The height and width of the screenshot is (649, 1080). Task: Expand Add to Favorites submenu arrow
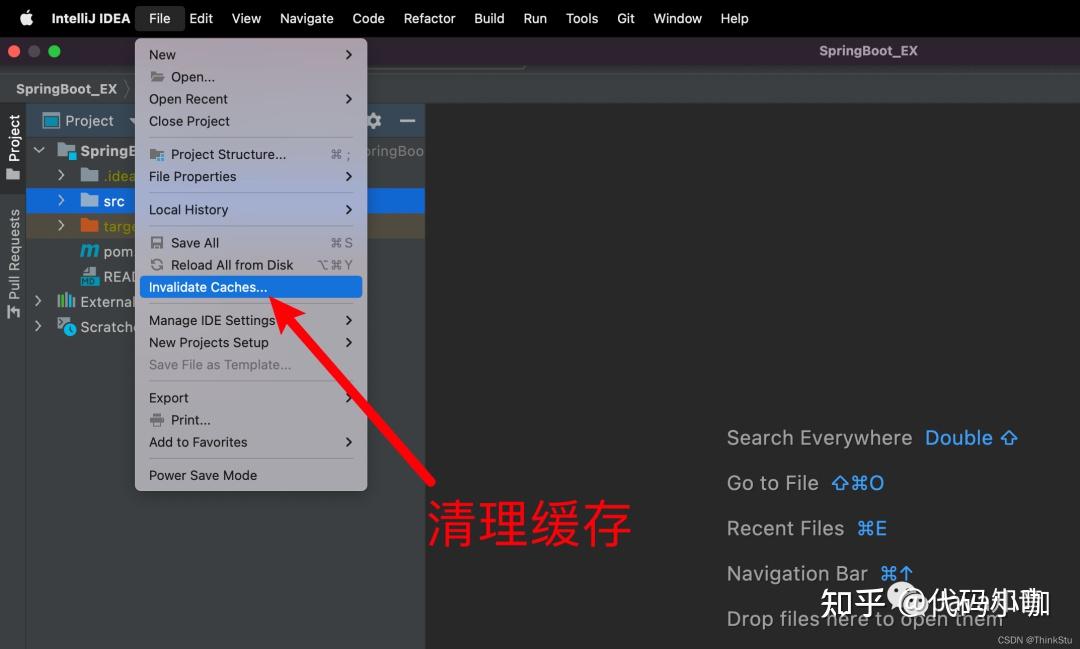349,442
